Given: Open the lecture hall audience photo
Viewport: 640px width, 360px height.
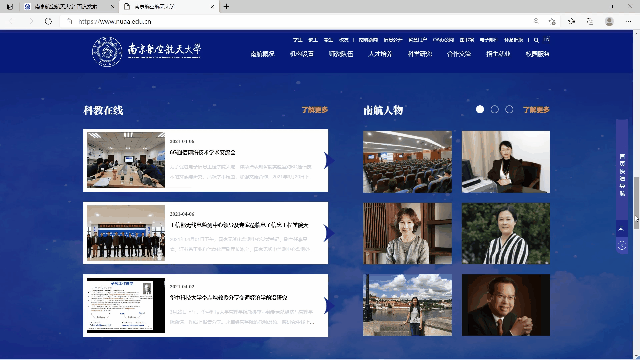Looking at the screenshot, I should pos(407,162).
